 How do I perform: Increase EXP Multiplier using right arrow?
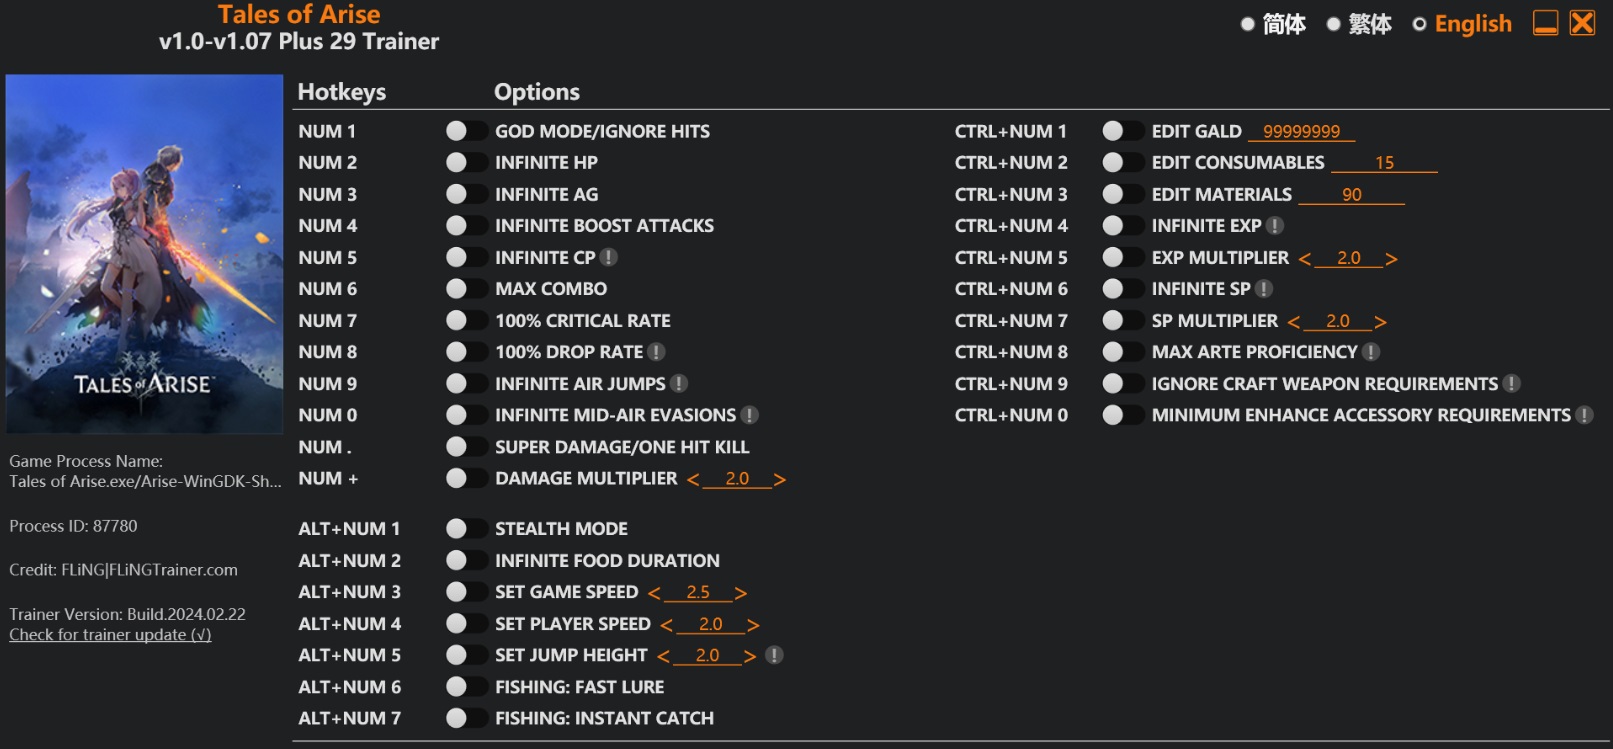point(1391,259)
